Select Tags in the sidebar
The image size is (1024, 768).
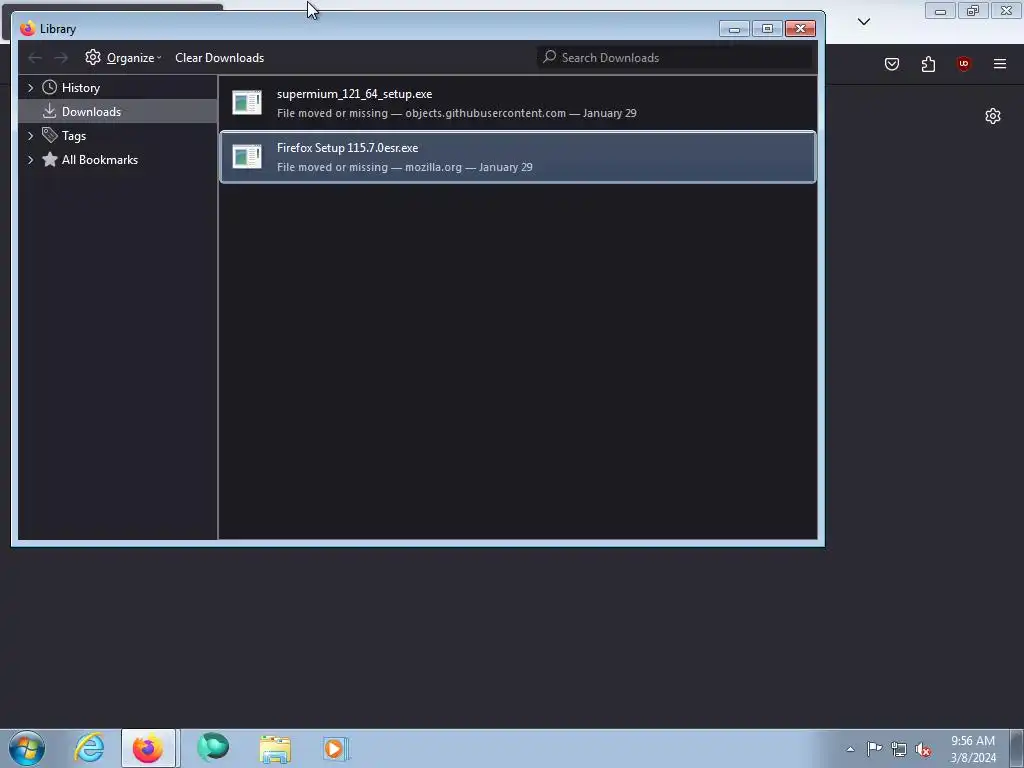point(74,136)
